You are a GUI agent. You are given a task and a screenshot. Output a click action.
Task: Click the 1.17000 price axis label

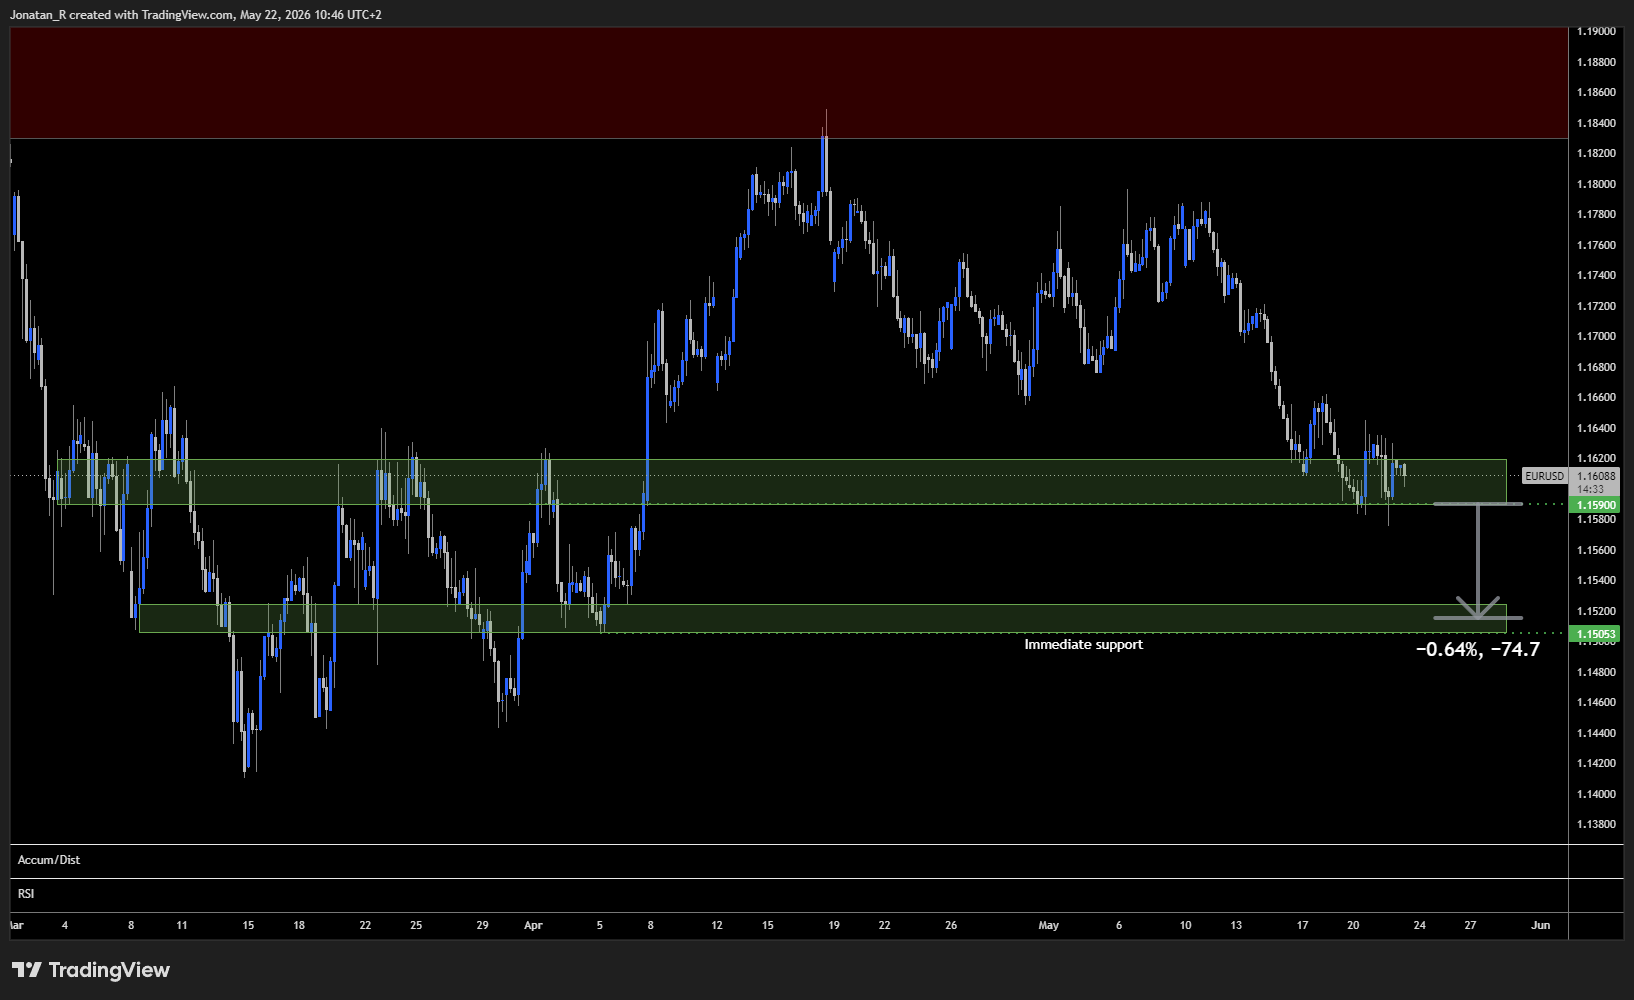pos(1596,336)
